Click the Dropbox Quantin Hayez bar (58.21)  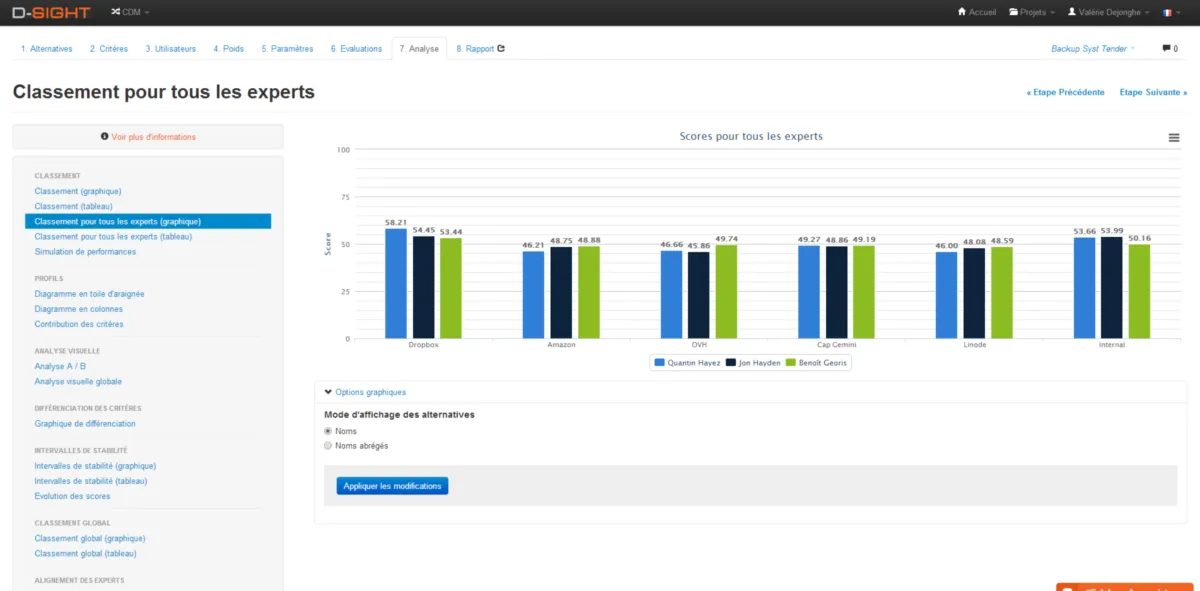(396, 283)
